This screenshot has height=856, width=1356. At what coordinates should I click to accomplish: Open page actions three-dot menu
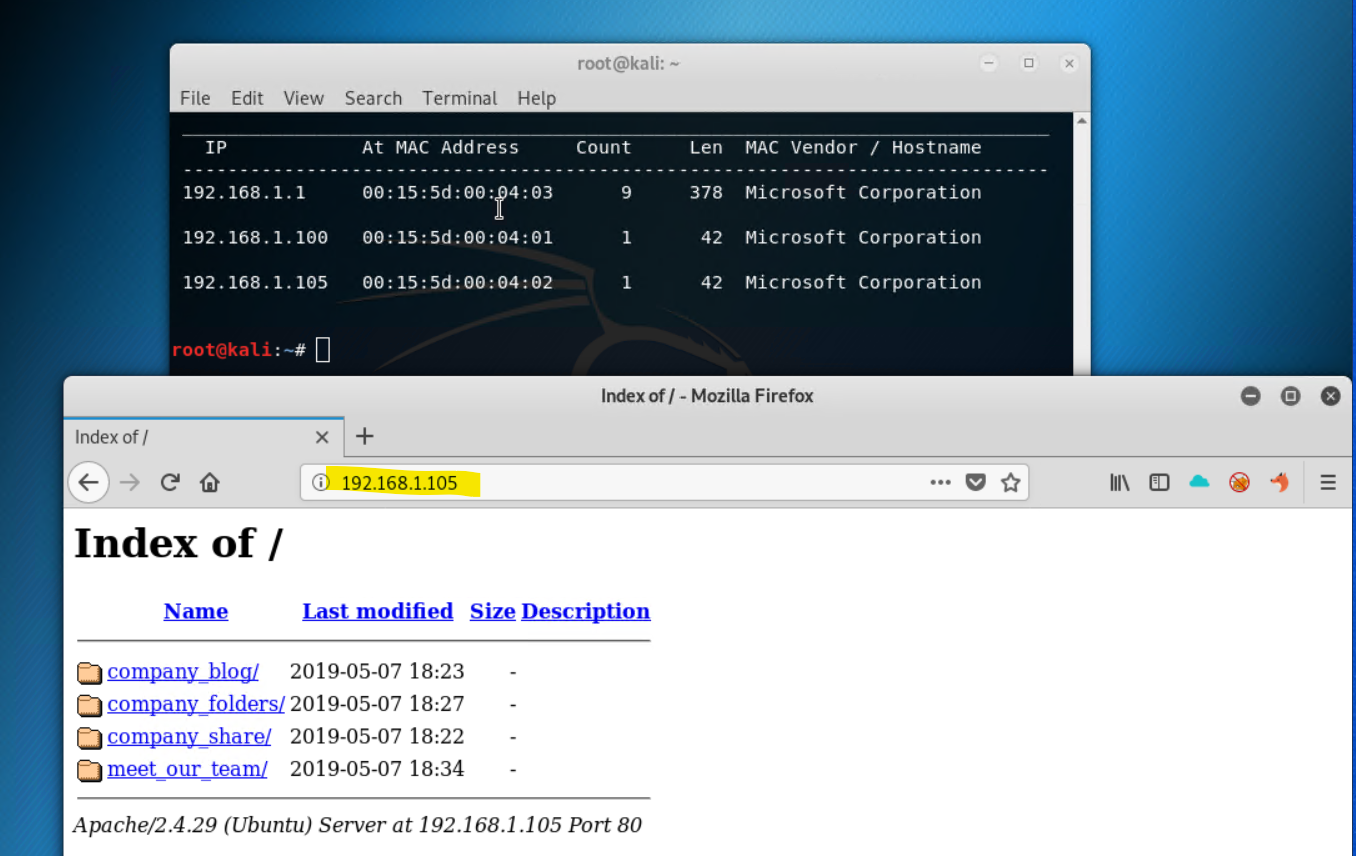(940, 483)
